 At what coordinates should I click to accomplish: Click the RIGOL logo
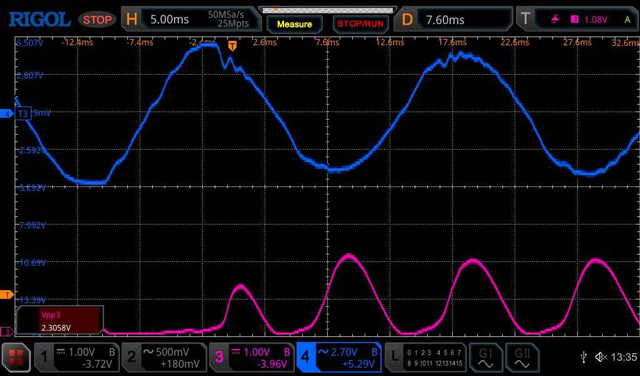(x=40, y=19)
